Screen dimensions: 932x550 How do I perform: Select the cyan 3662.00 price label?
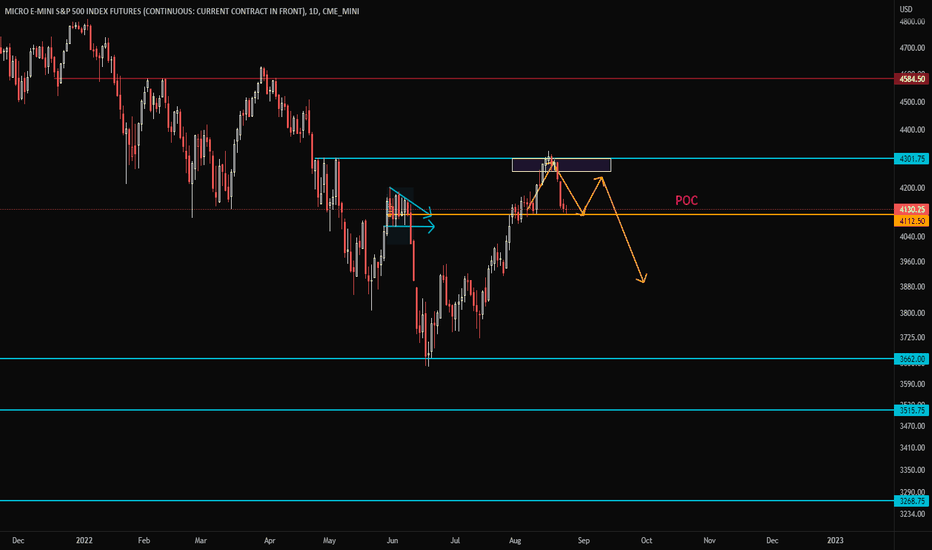click(x=912, y=359)
